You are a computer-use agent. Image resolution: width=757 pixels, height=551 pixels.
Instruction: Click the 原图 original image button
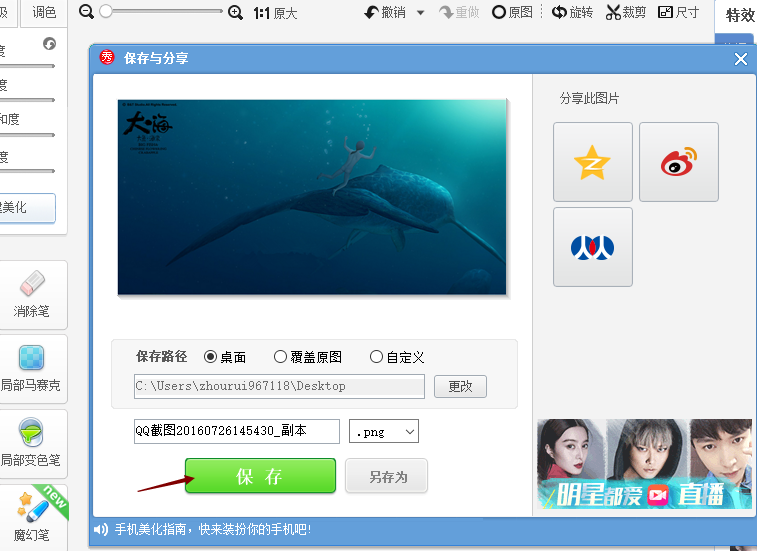click(x=512, y=12)
